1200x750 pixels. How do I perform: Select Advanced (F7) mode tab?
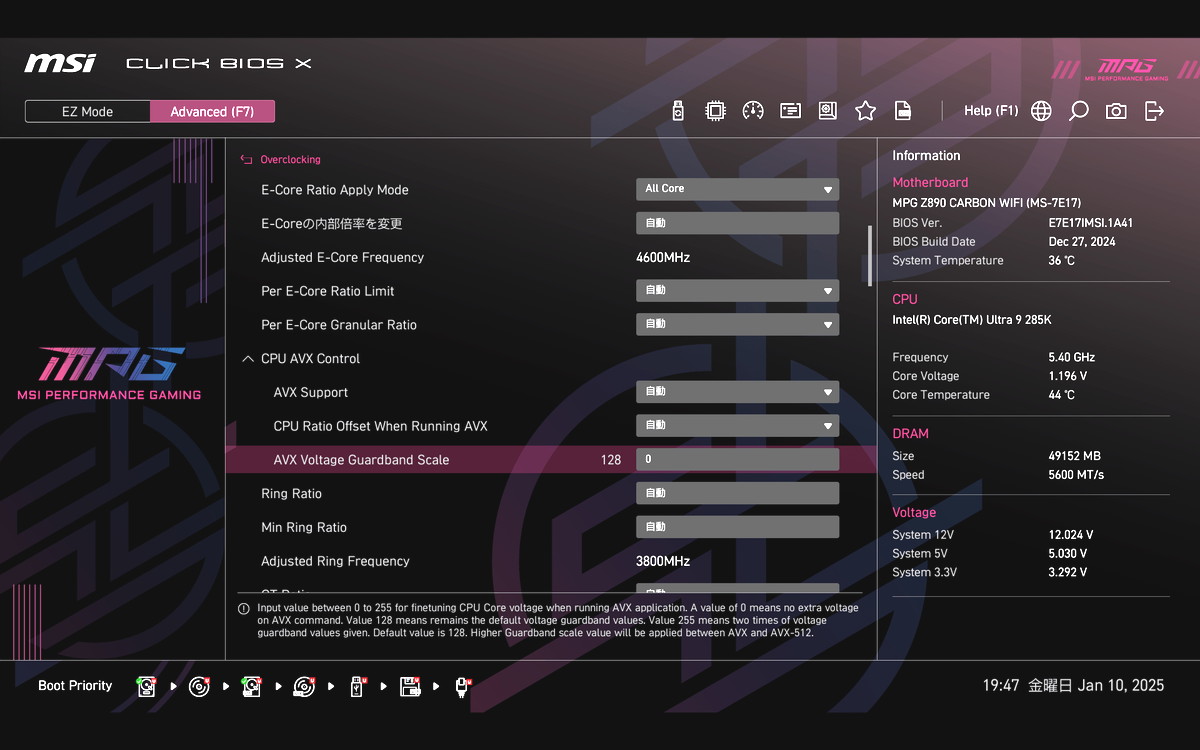coord(212,111)
